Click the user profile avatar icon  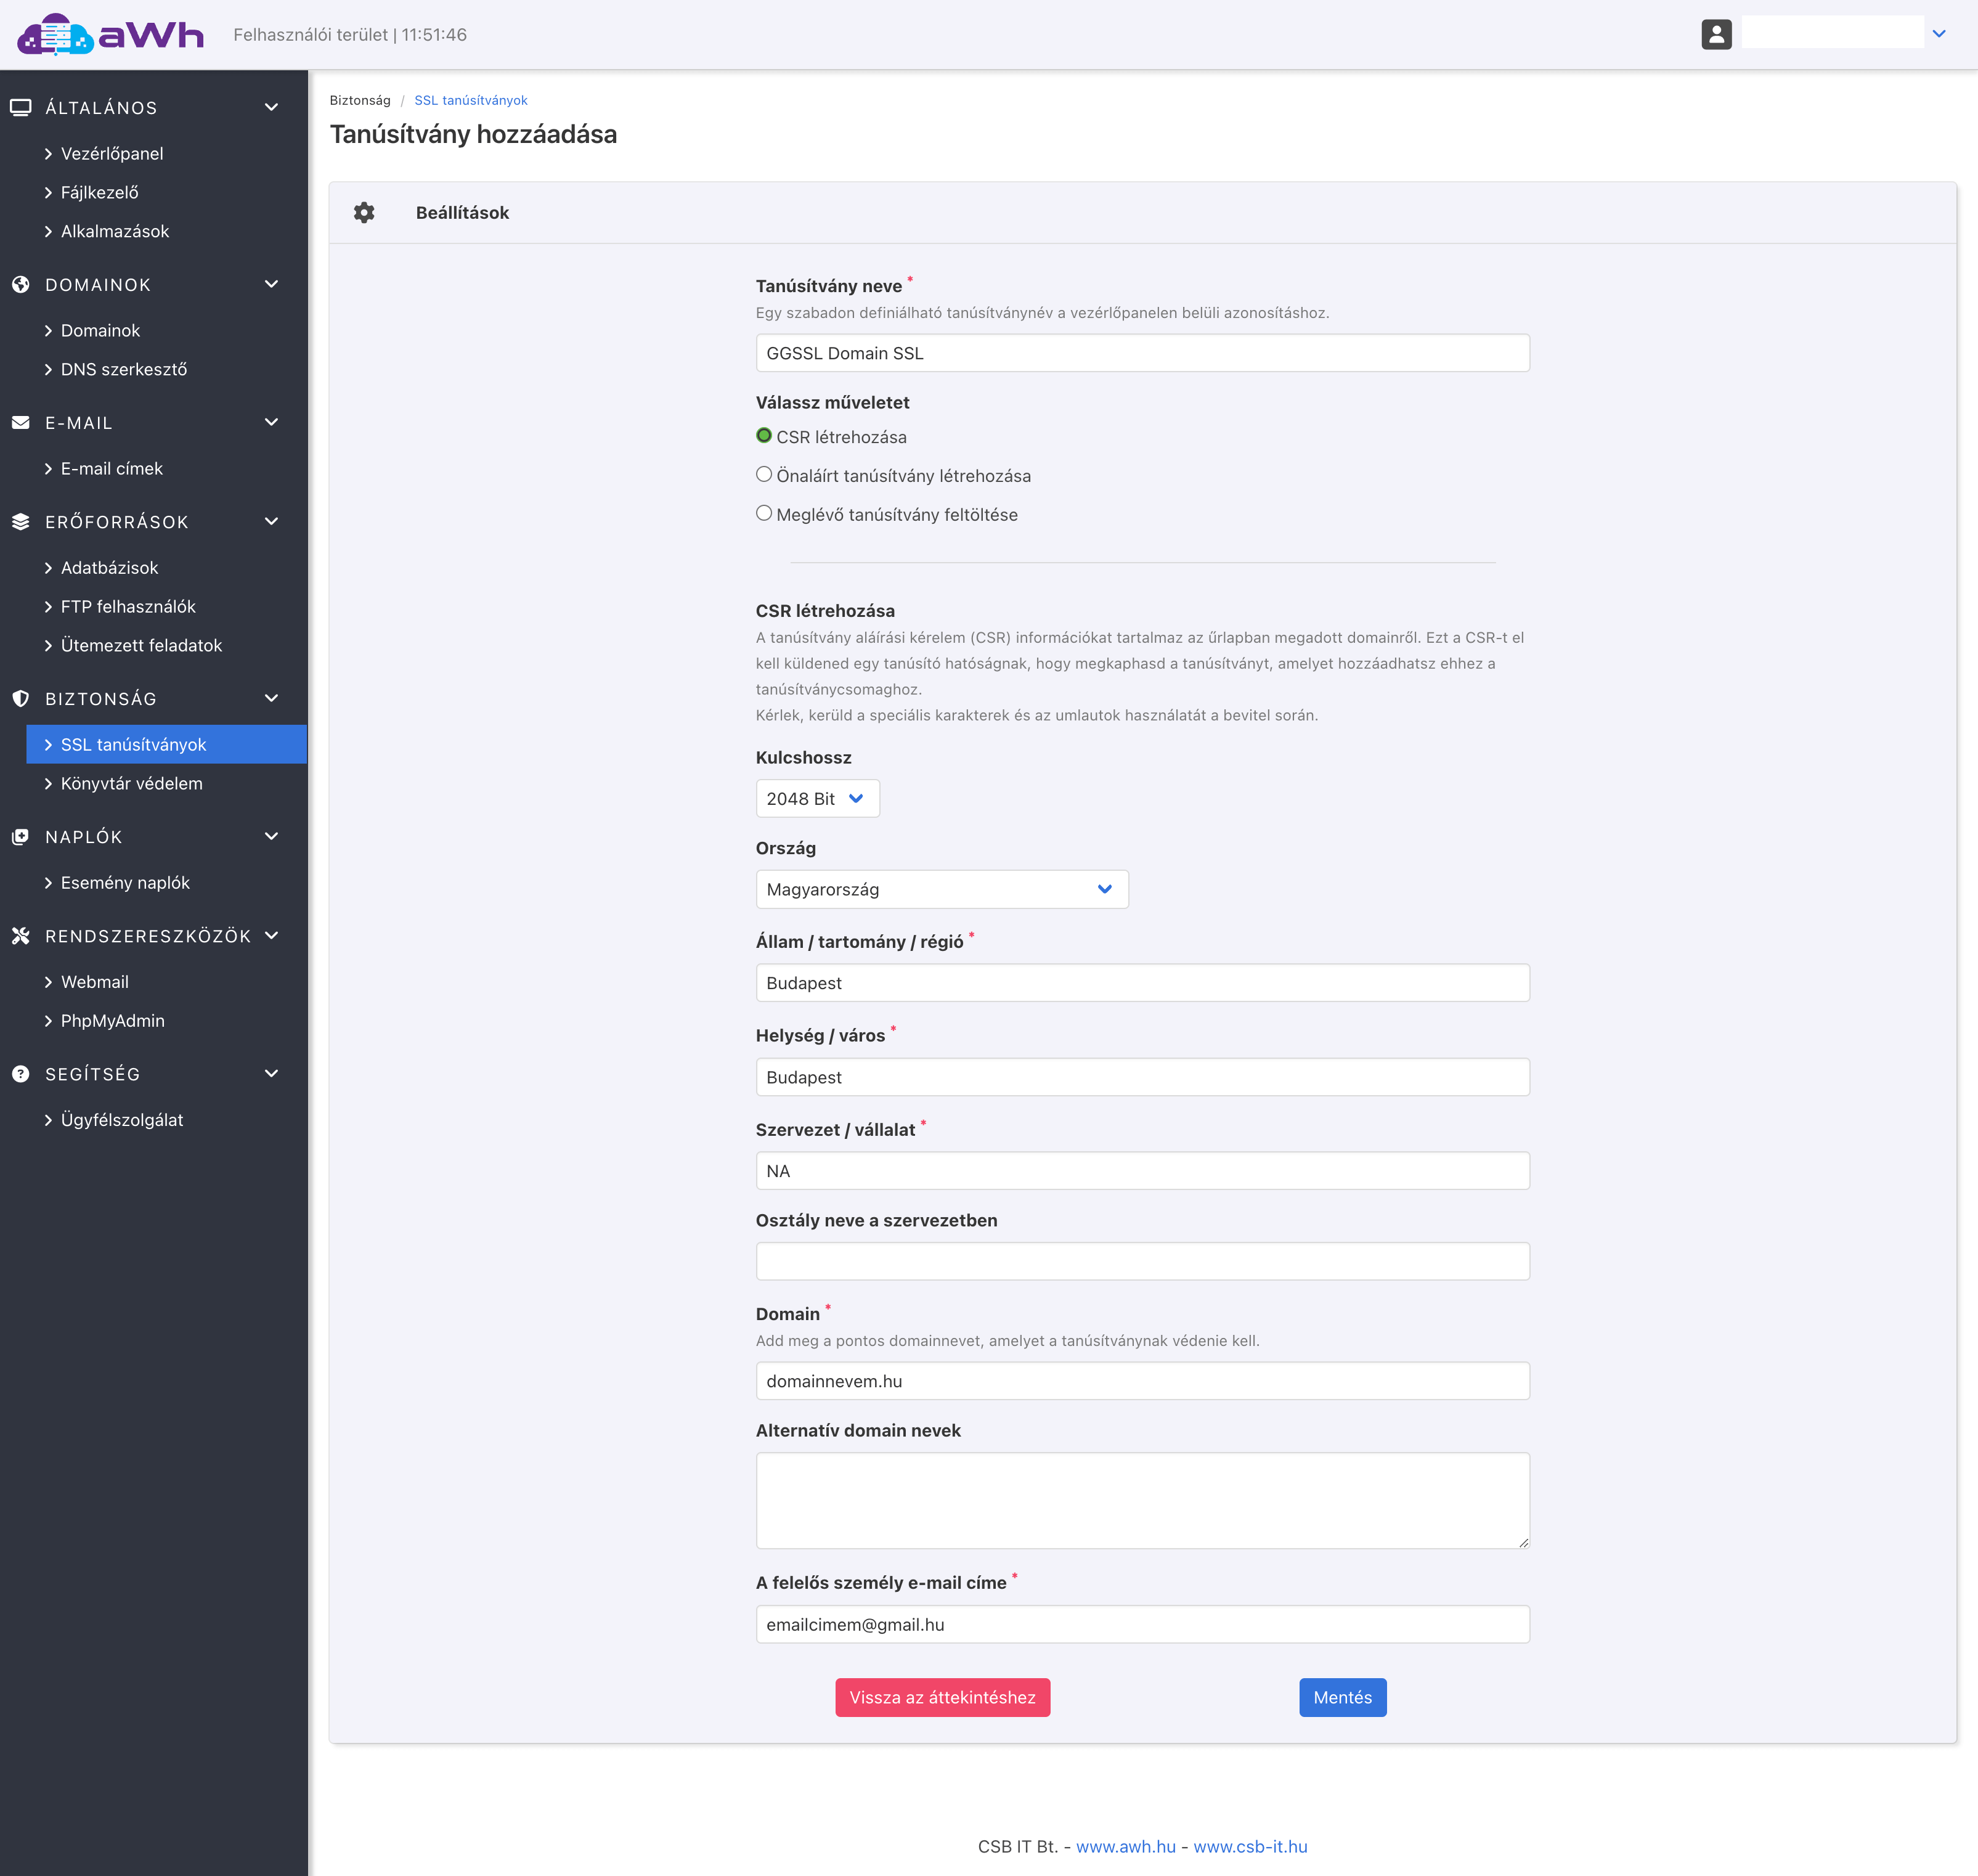click(1716, 34)
